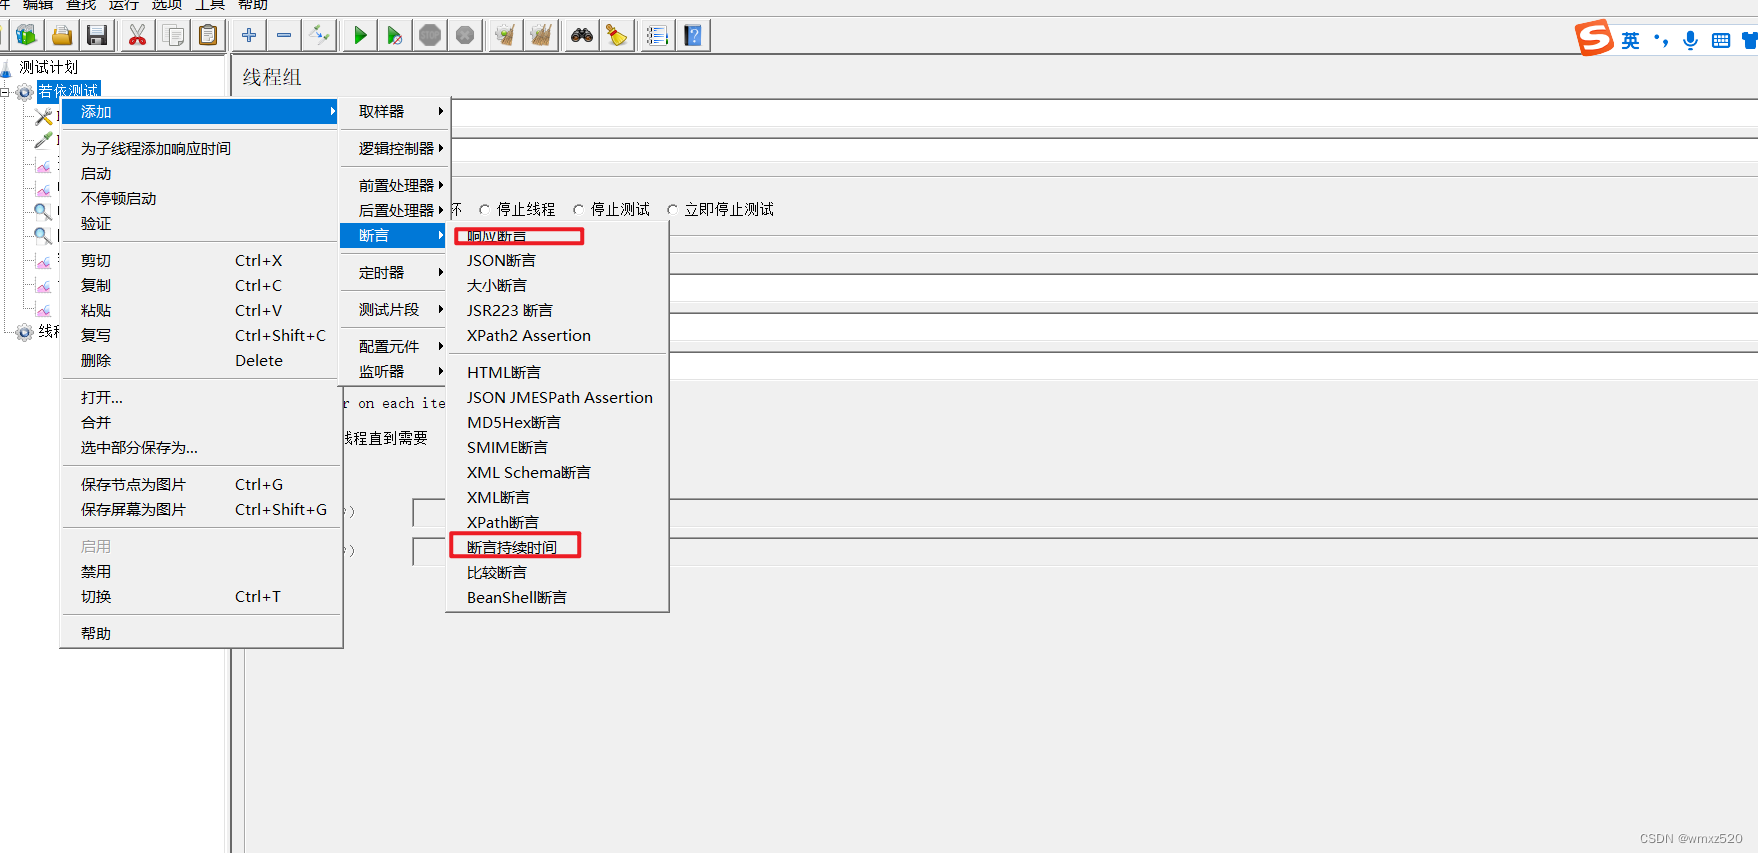
Task: Choose the 断言 submenu entry
Action: click(x=395, y=235)
